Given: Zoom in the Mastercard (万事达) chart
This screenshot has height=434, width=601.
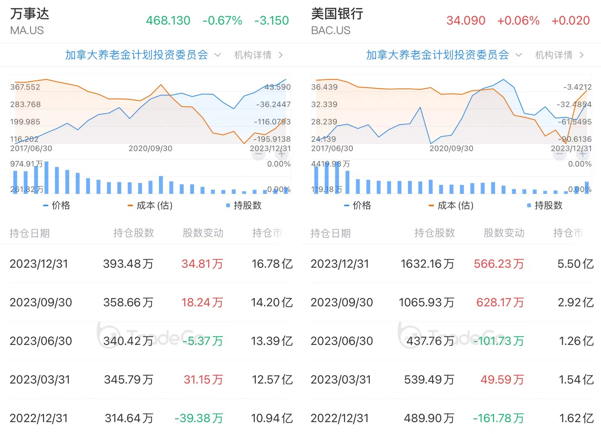Looking at the screenshot, I should 283,154.
